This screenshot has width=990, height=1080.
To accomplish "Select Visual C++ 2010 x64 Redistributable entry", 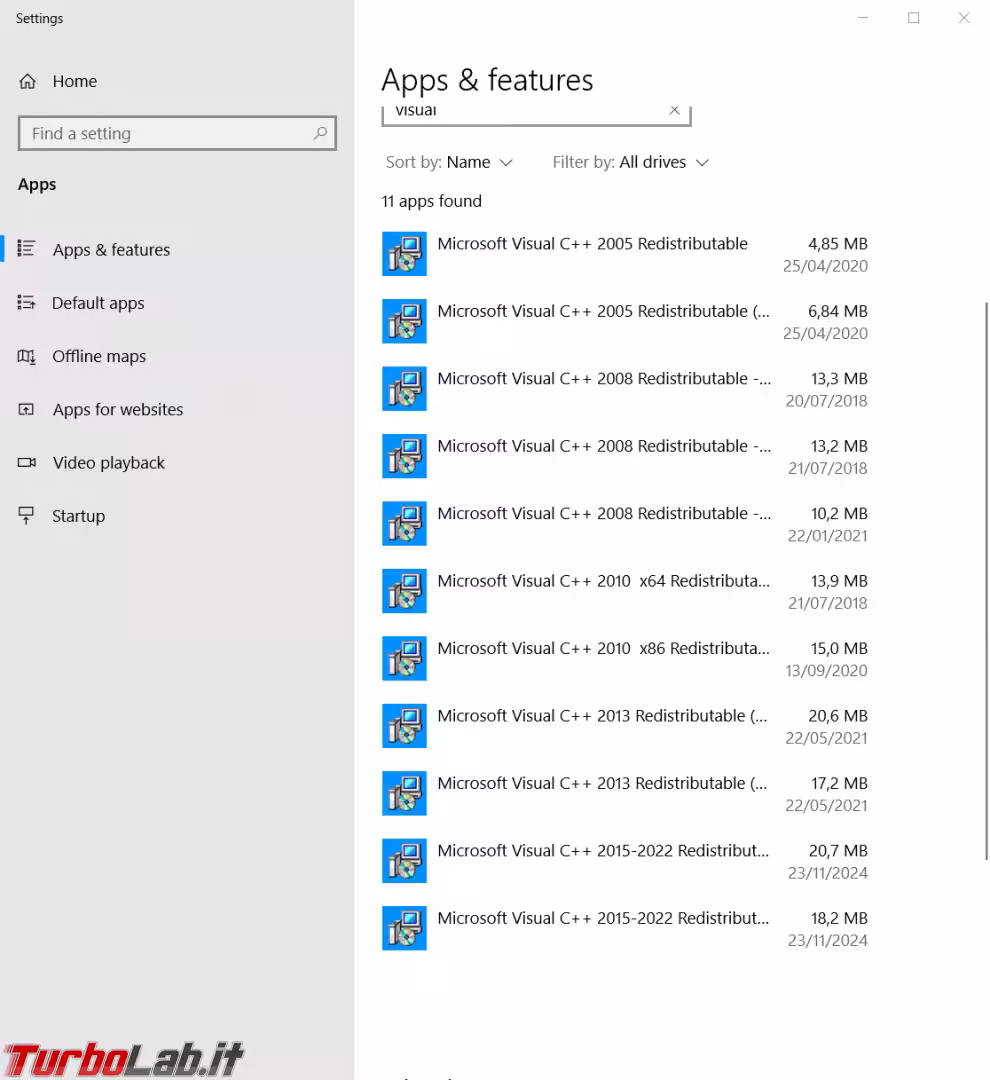I will [603, 591].
